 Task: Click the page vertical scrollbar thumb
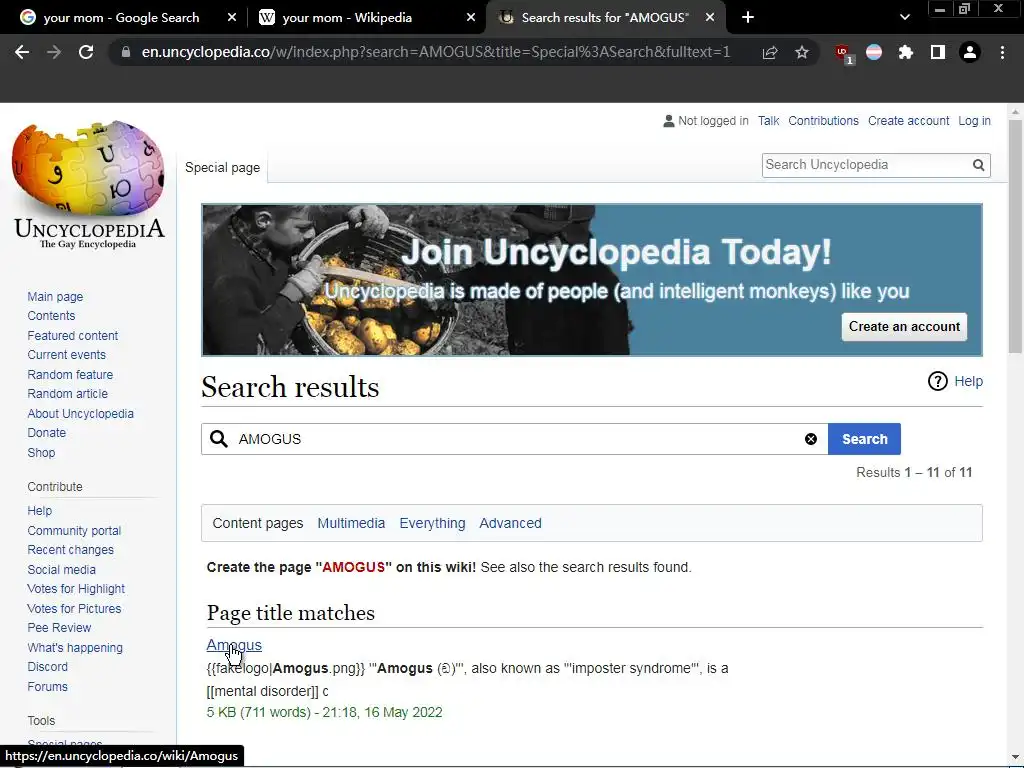pos(1015,236)
